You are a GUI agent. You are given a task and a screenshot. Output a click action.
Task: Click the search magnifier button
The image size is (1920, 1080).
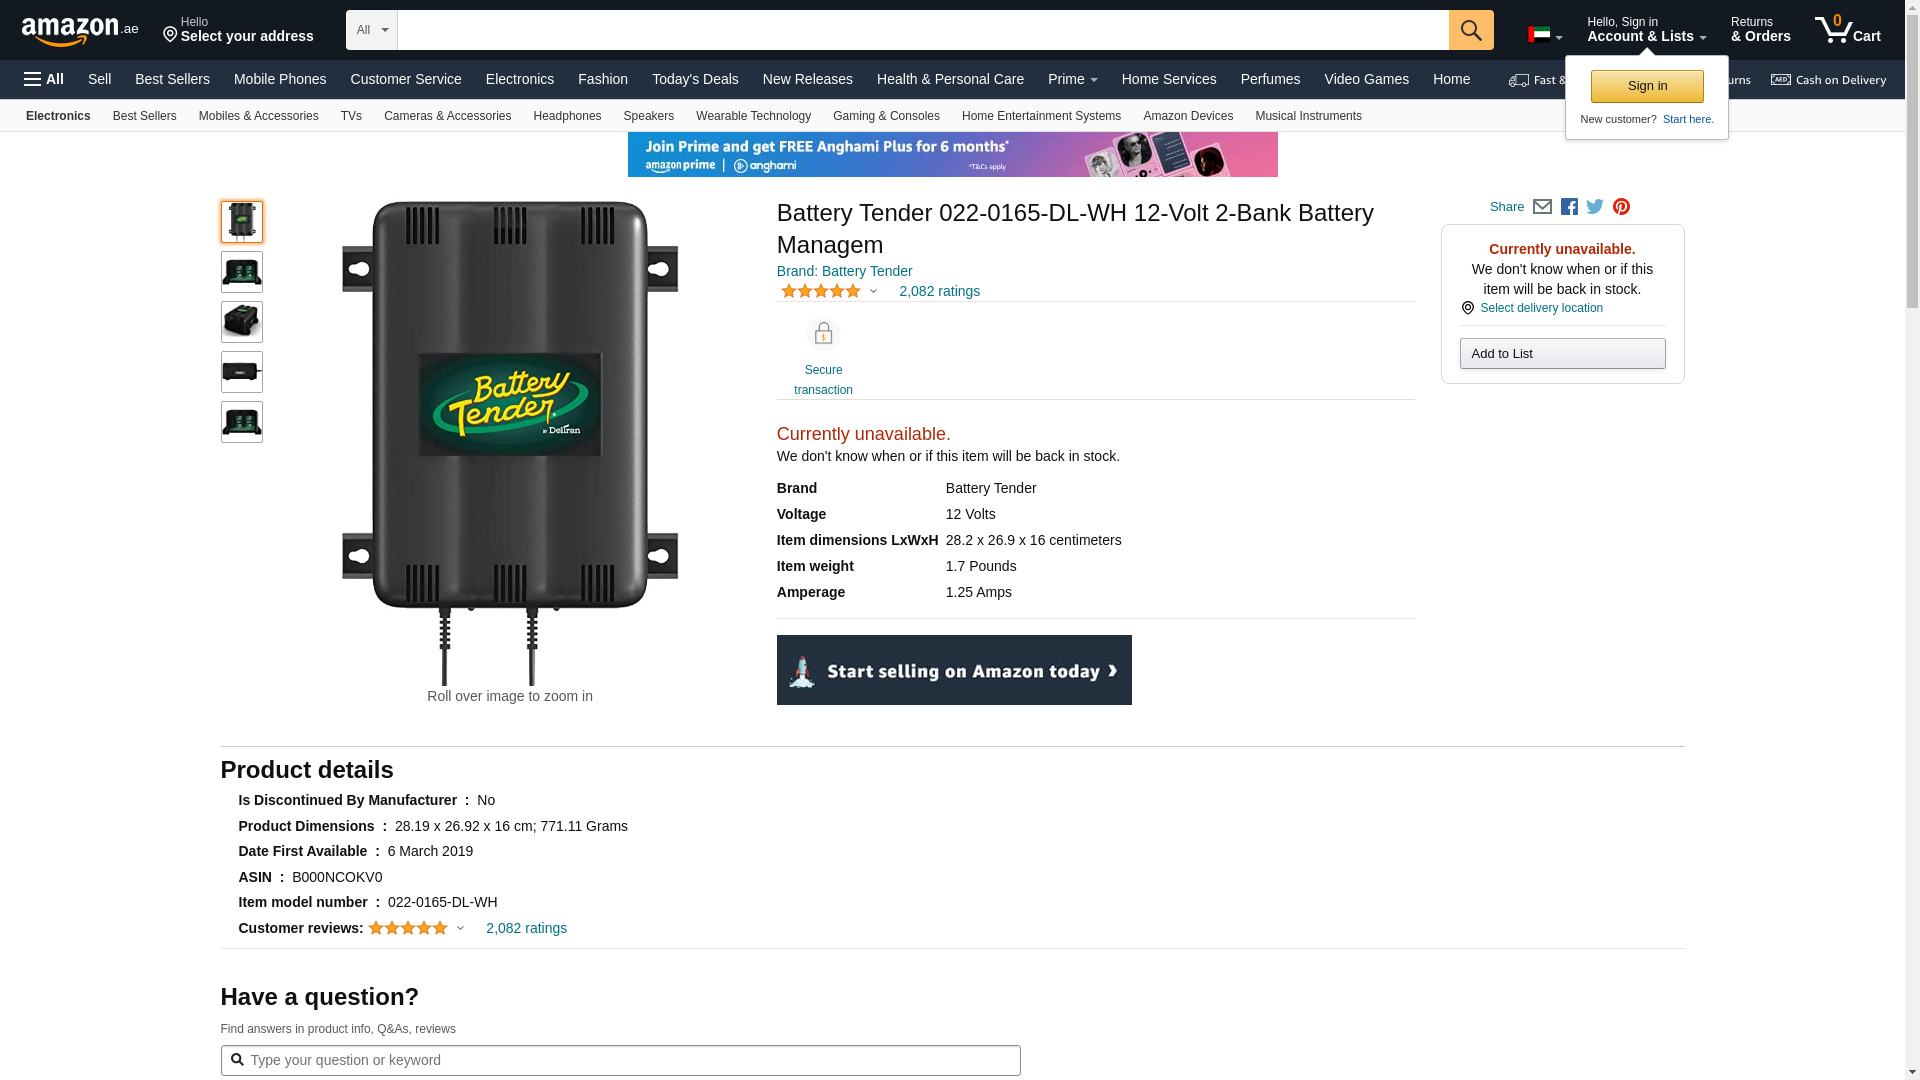1470,30
